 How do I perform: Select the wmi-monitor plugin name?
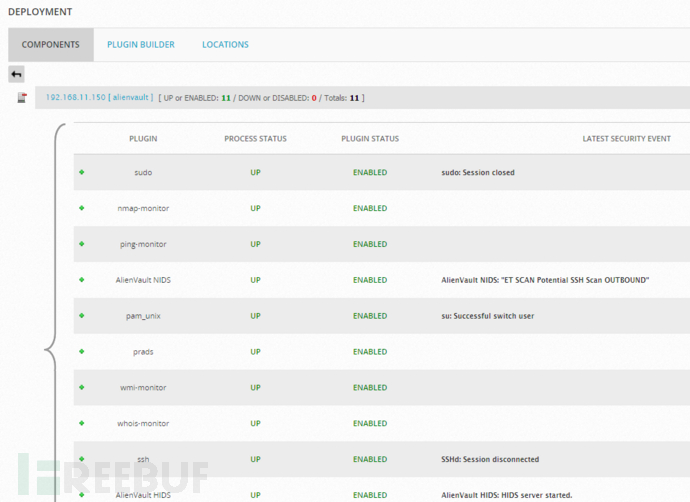point(143,388)
